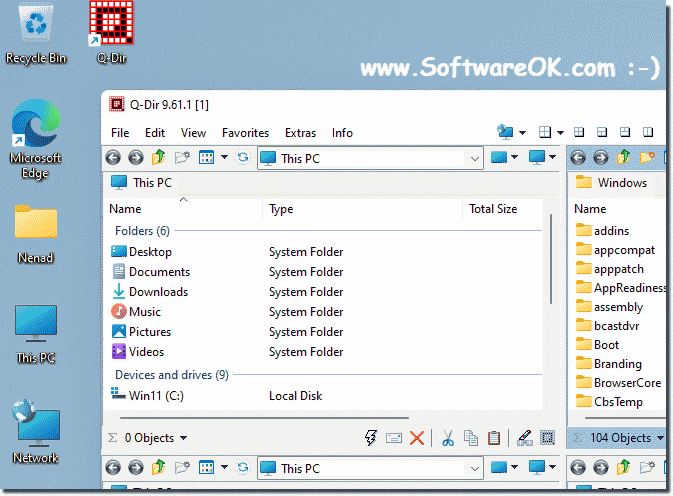
Task: Sort by Total Size column header
Action: click(493, 209)
